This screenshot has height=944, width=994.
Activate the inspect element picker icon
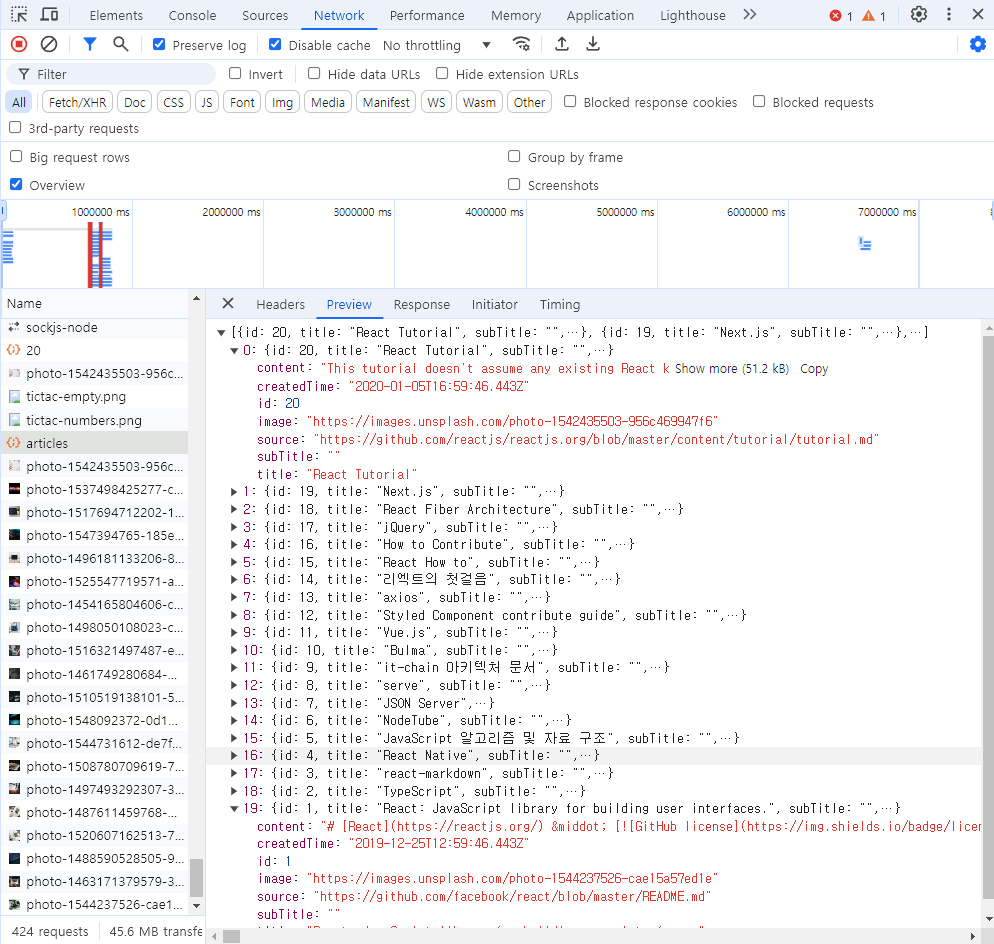pyautogui.click(x=19, y=15)
